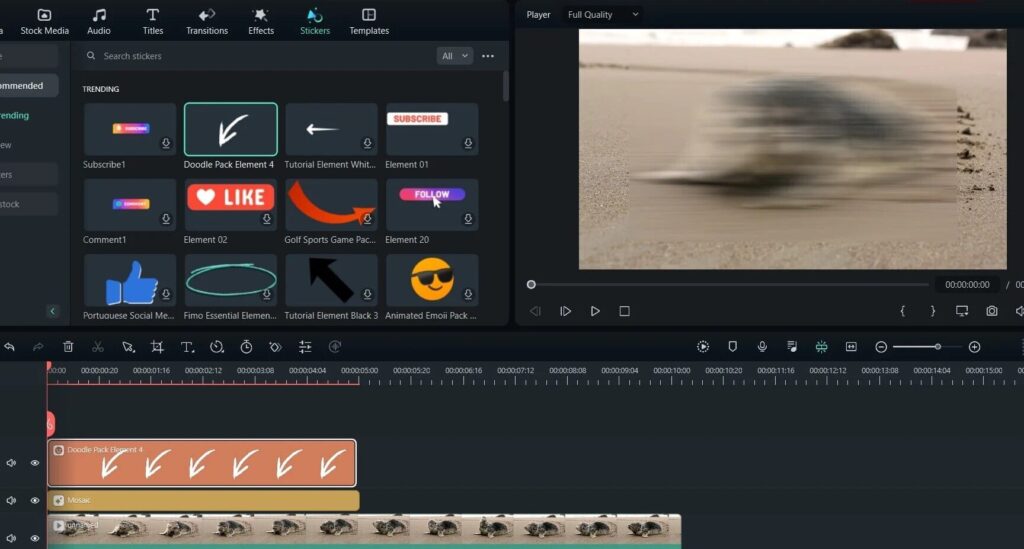Redo the last action

tap(38, 347)
